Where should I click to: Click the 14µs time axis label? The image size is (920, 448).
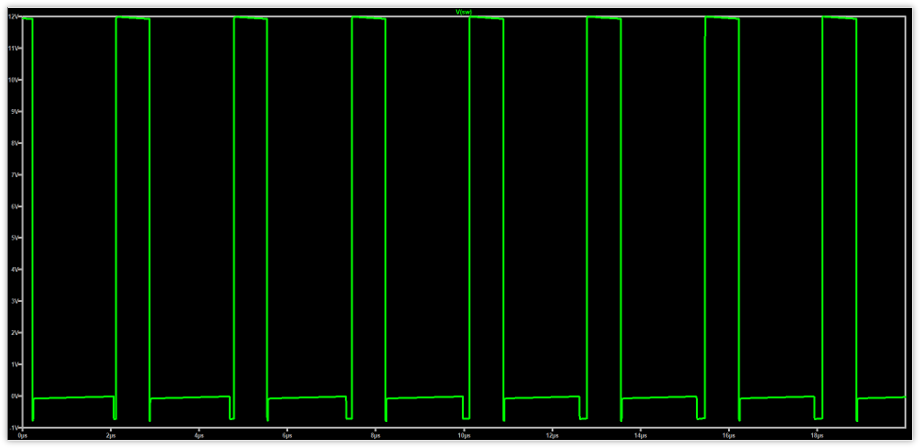click(640, 436)
